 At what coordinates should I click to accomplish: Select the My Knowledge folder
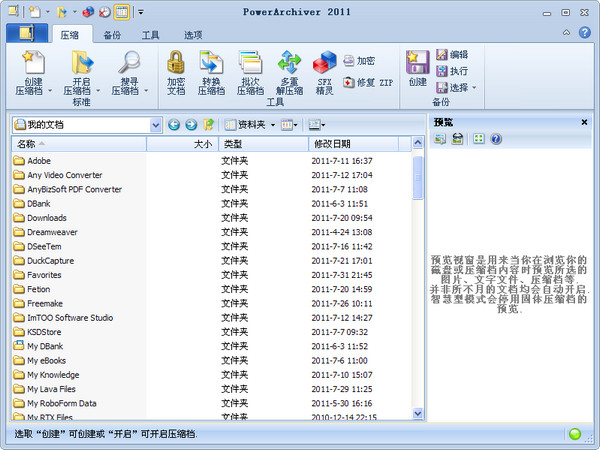point(46,375)
